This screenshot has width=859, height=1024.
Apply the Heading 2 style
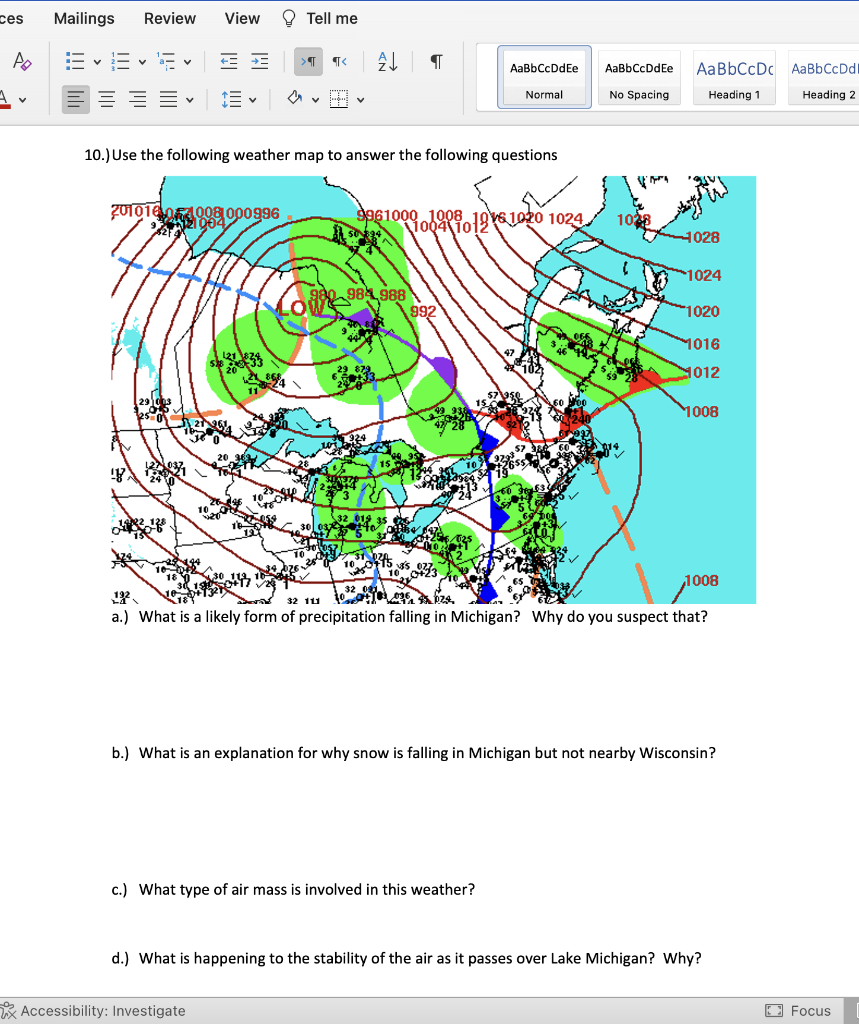tap(826, 77)
